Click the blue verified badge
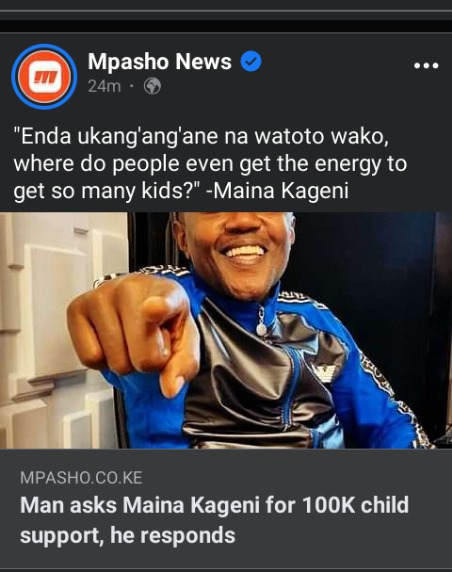 pos(251,61)
